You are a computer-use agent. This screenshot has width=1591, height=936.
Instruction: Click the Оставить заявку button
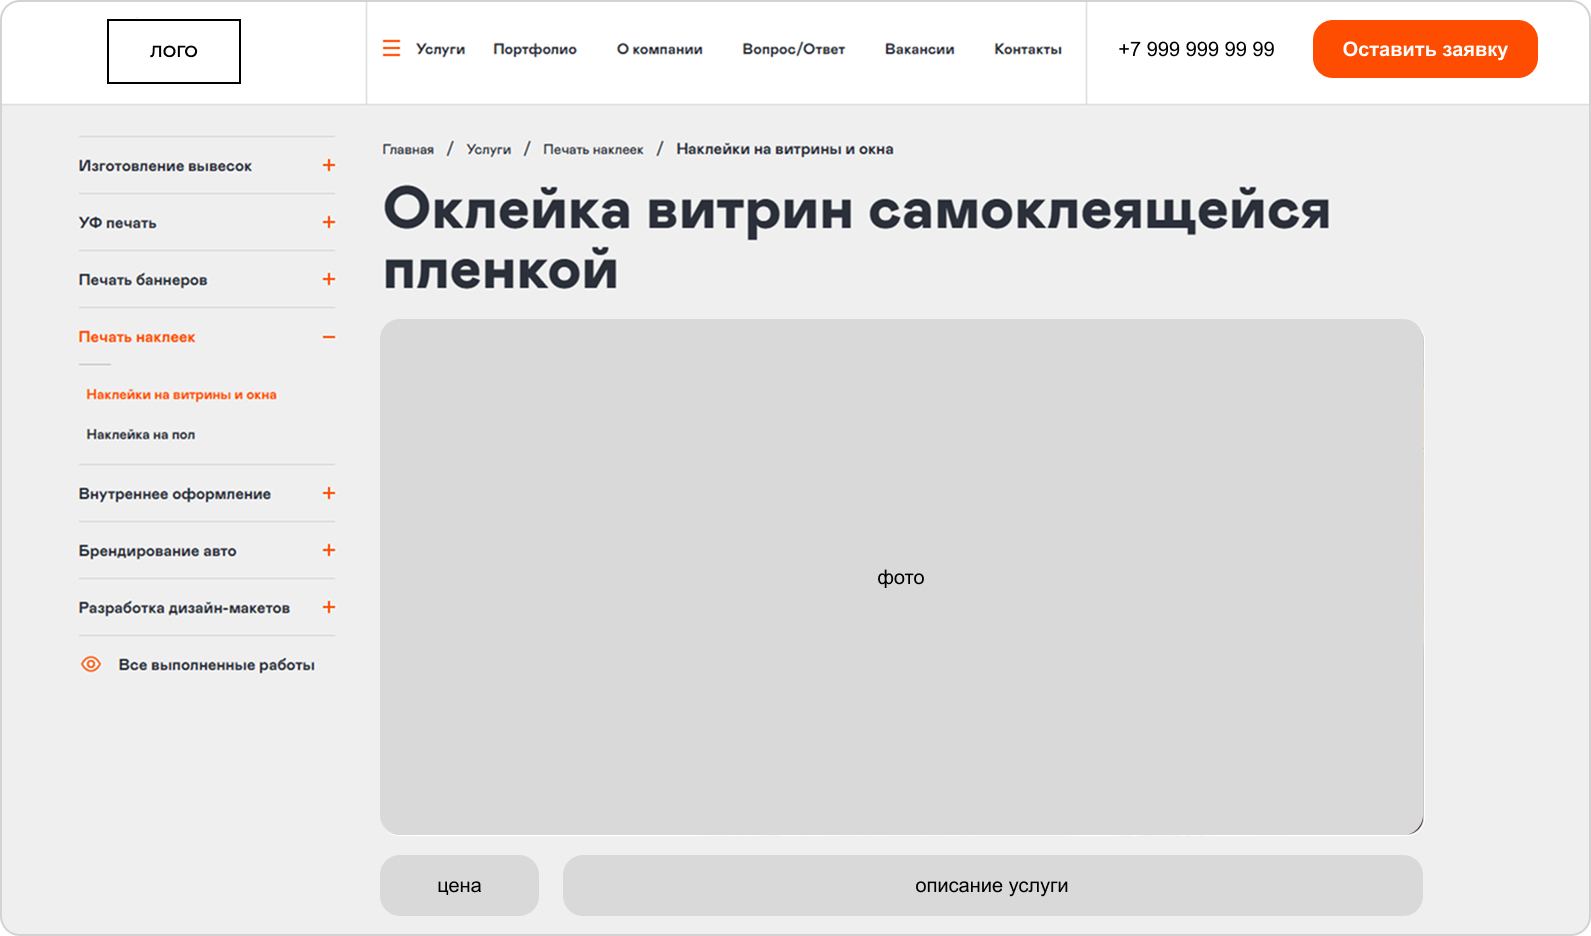1425,49
